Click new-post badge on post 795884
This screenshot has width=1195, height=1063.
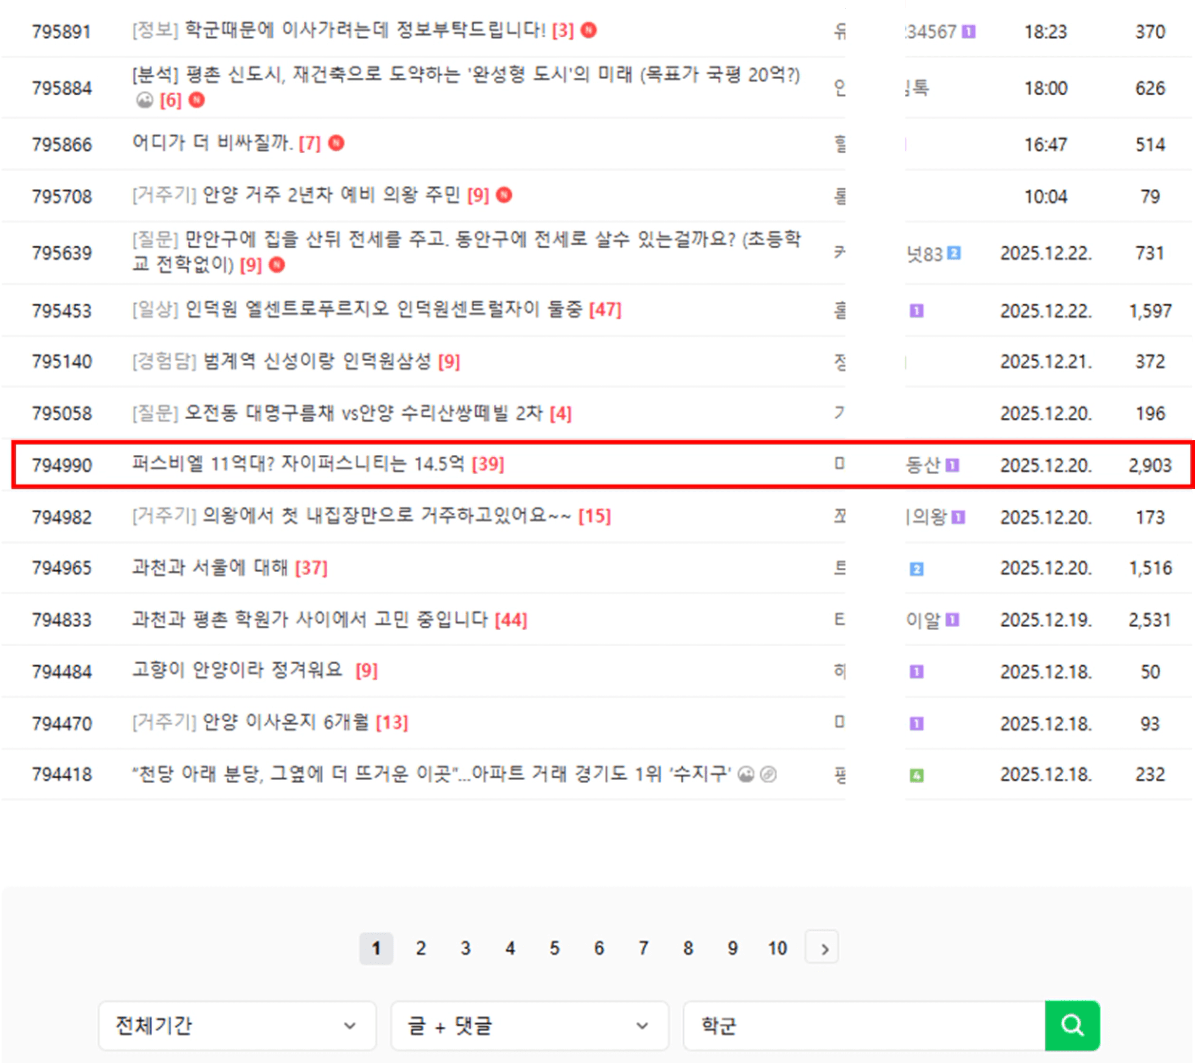197,100
